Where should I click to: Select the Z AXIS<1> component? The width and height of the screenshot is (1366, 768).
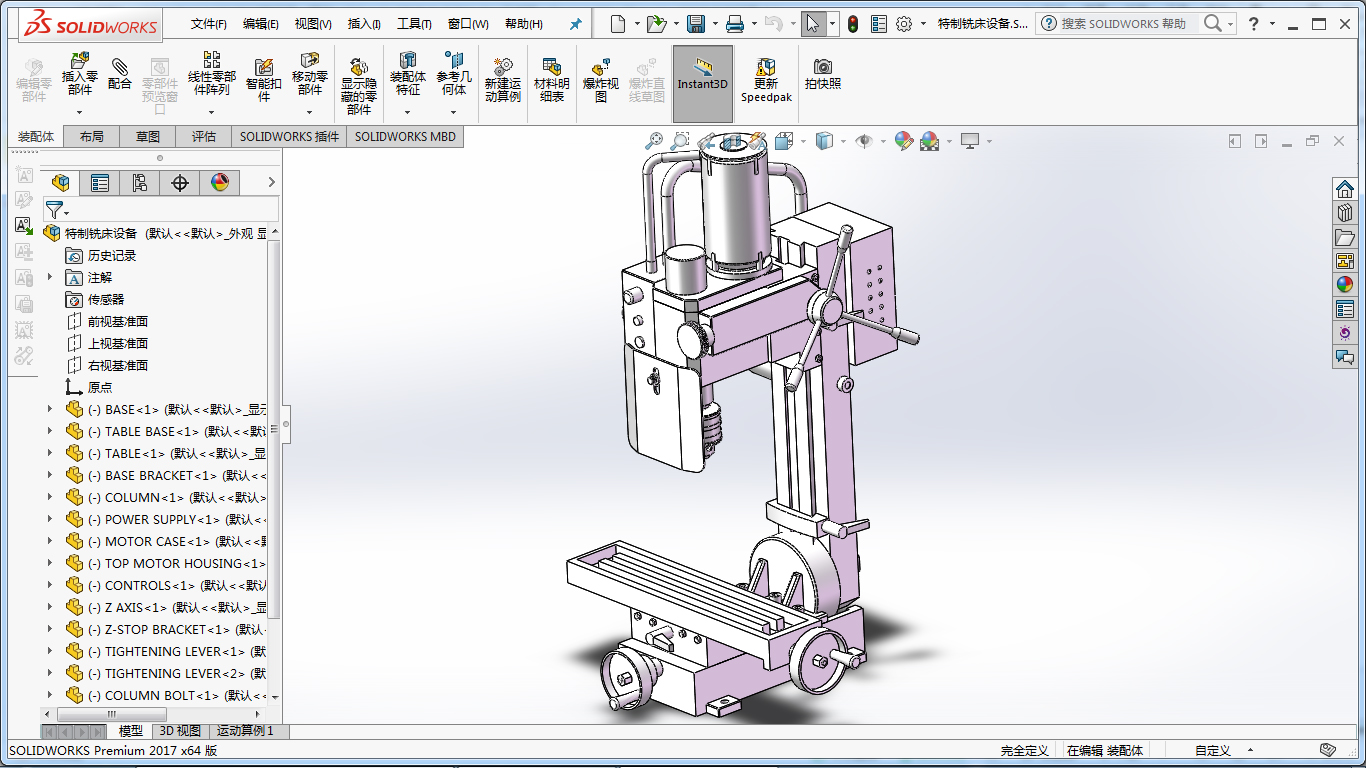click(166, 607)
